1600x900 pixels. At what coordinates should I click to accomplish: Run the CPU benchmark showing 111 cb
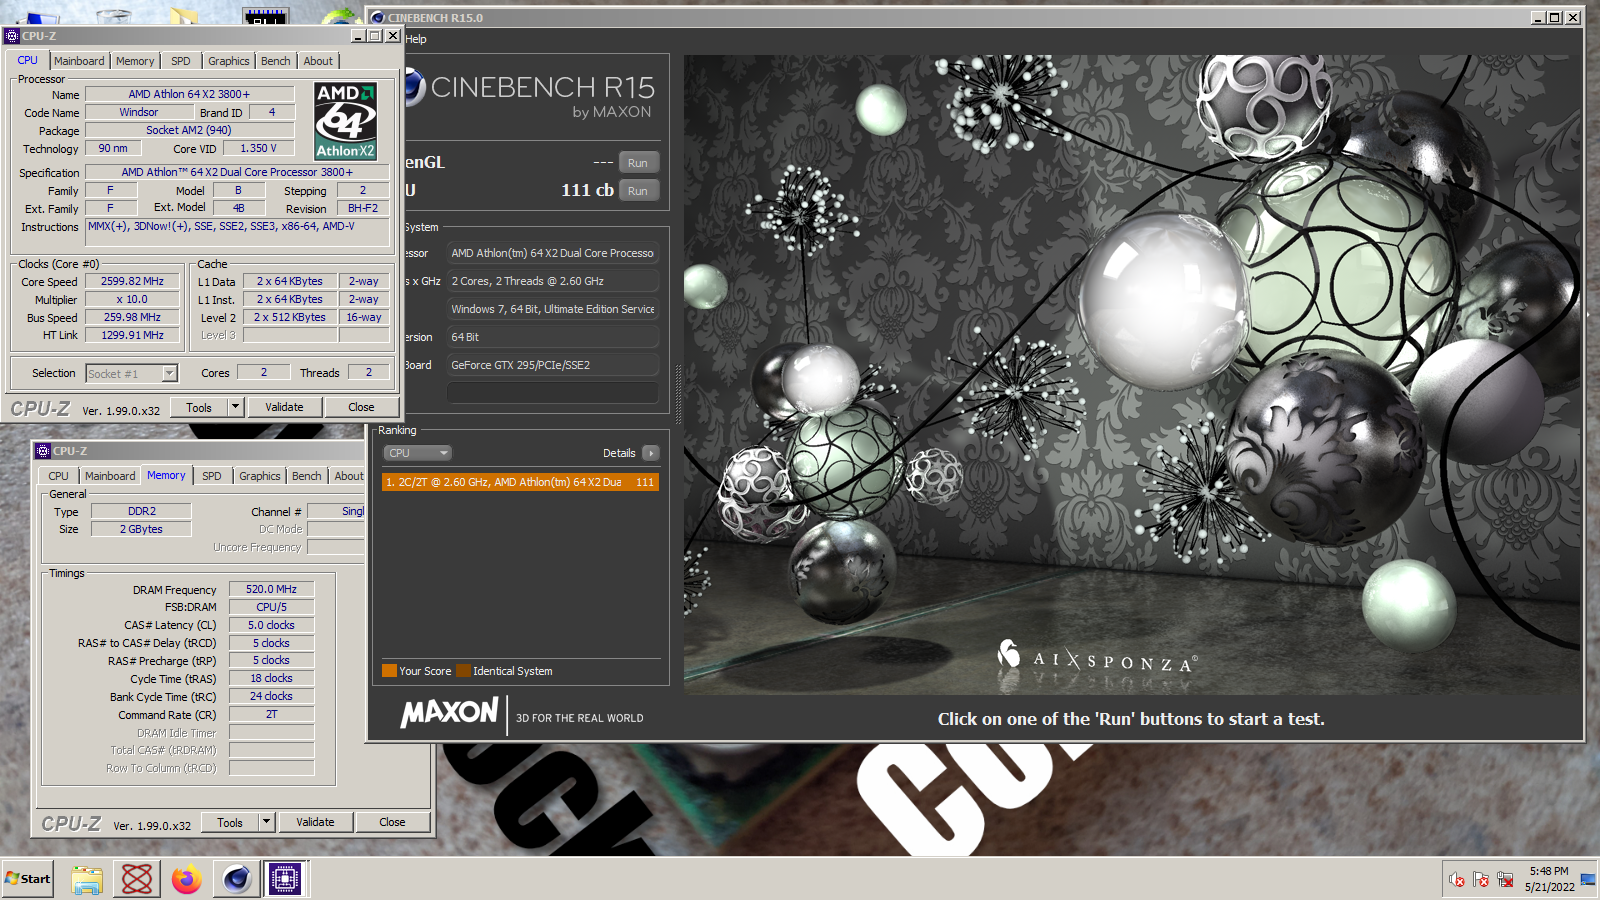638,191
